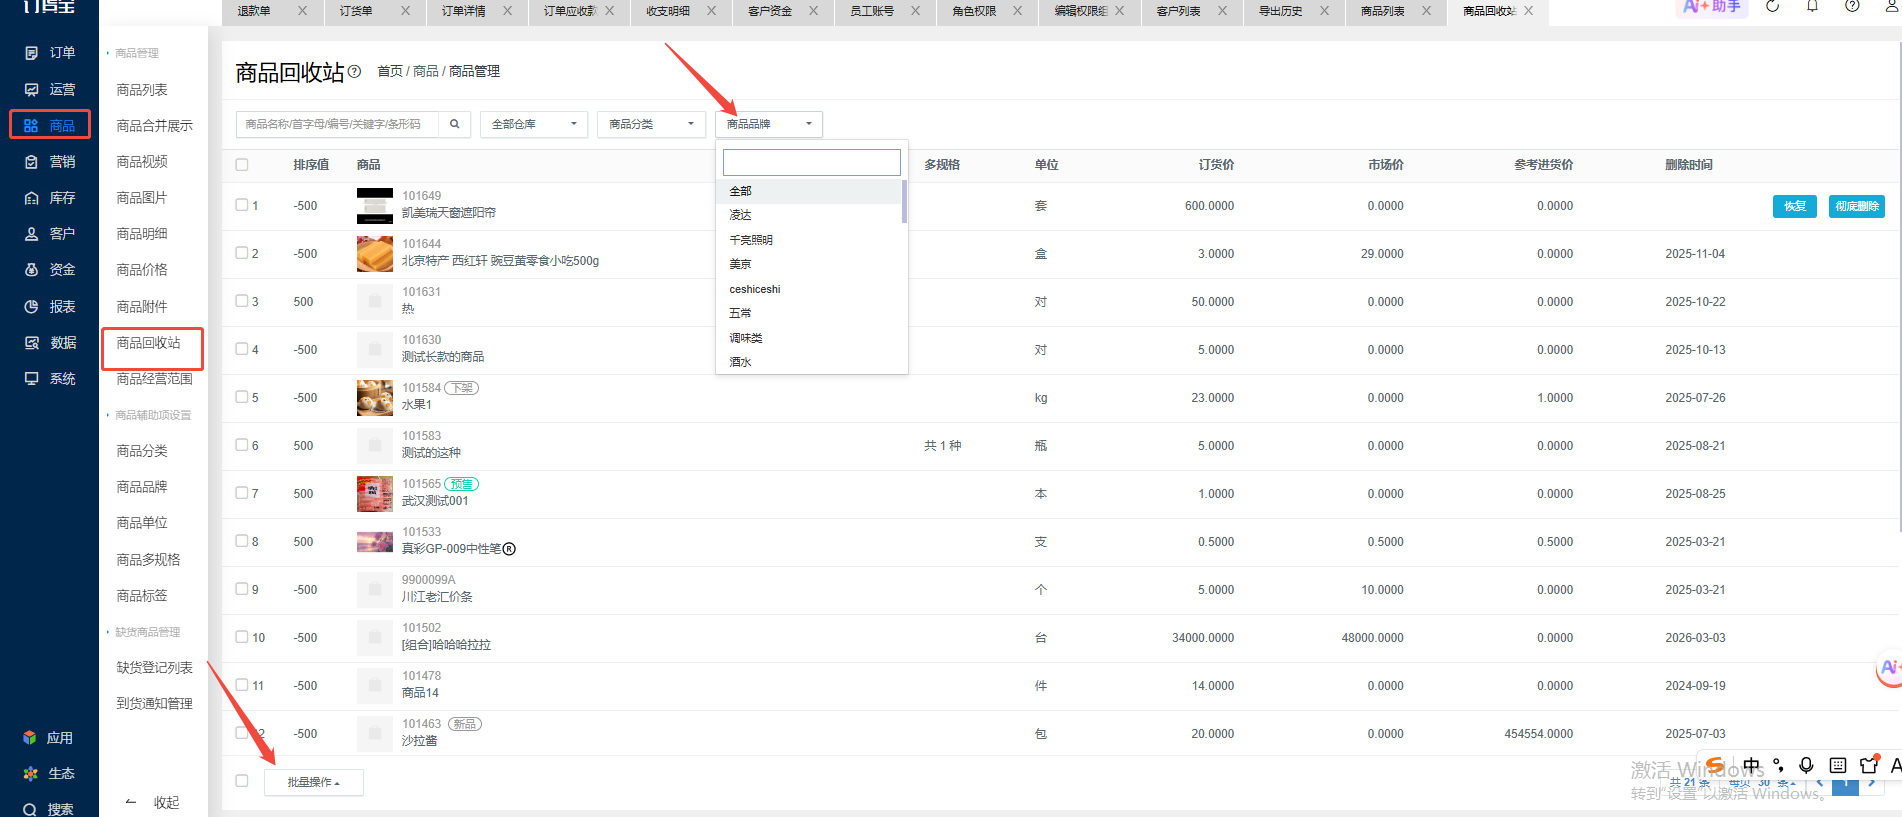Go to 商品列表 in the submenu
Screen dimensions: 1902x817
(142, 90)
